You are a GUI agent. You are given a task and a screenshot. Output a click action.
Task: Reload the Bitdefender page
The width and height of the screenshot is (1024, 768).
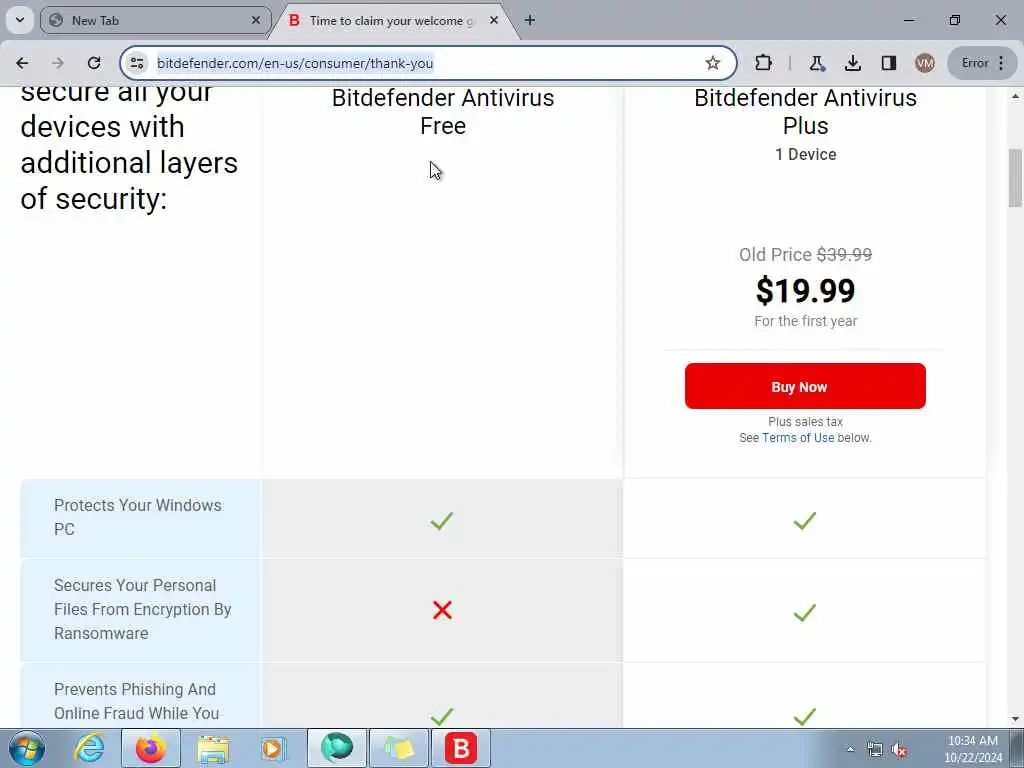(94, 63)
